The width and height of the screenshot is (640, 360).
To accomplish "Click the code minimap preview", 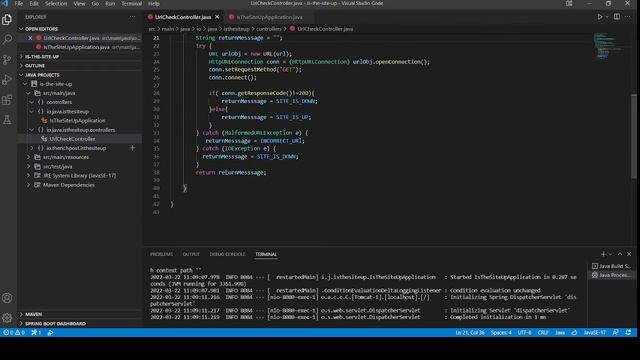I will pos(607,46).
